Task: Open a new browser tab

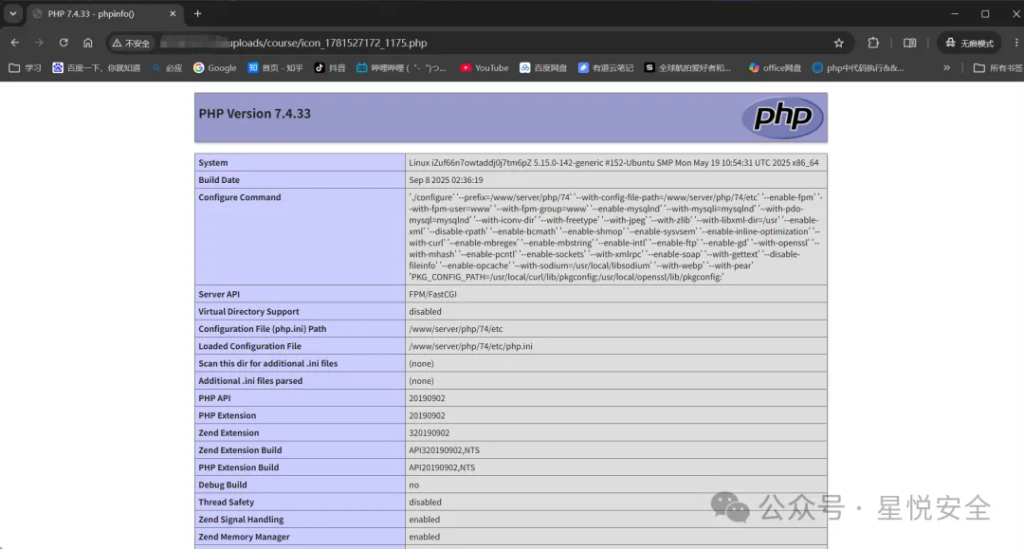Action: pyautogui.click(x=197, y=14)
